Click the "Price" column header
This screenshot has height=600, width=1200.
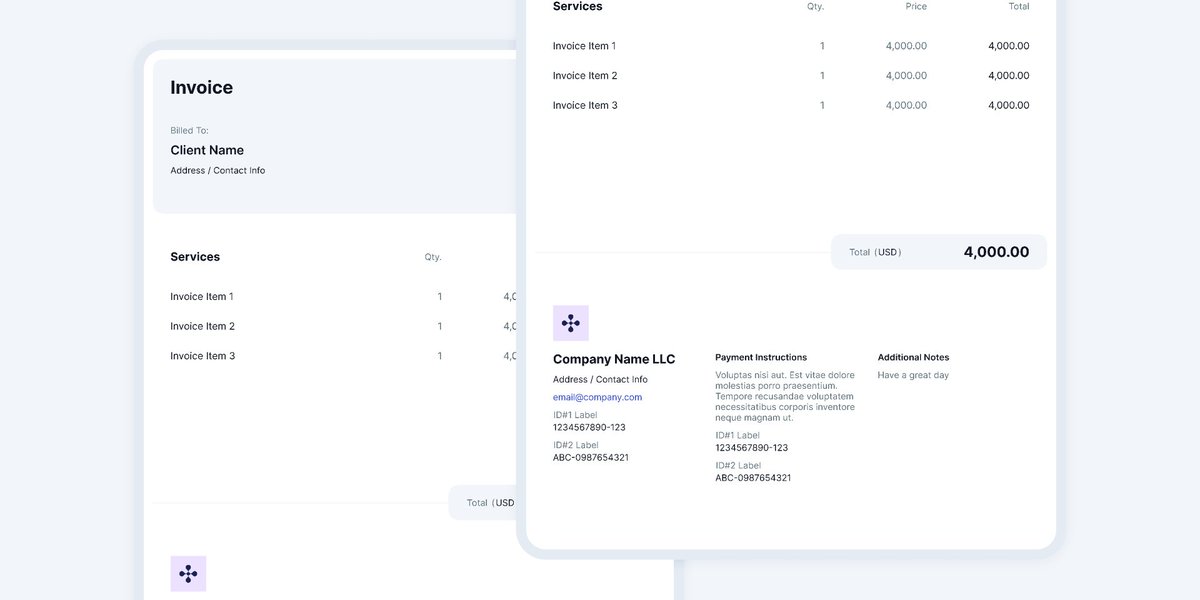(x=916, y=7)
